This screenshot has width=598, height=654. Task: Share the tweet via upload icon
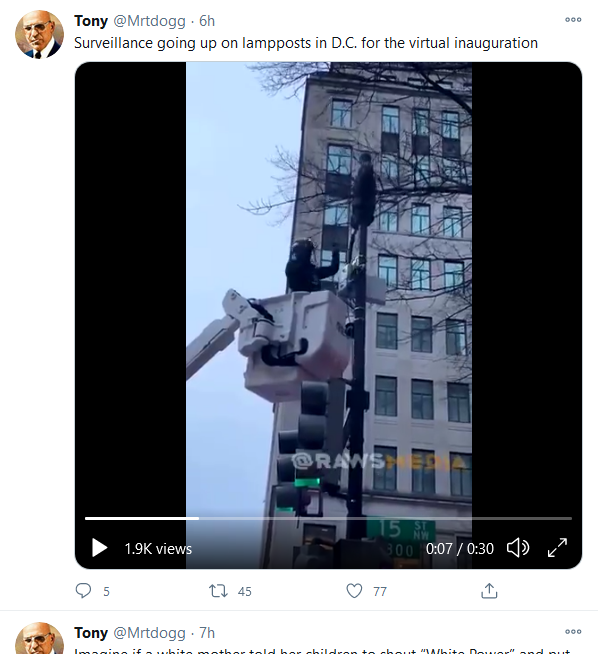click(489, 591)
